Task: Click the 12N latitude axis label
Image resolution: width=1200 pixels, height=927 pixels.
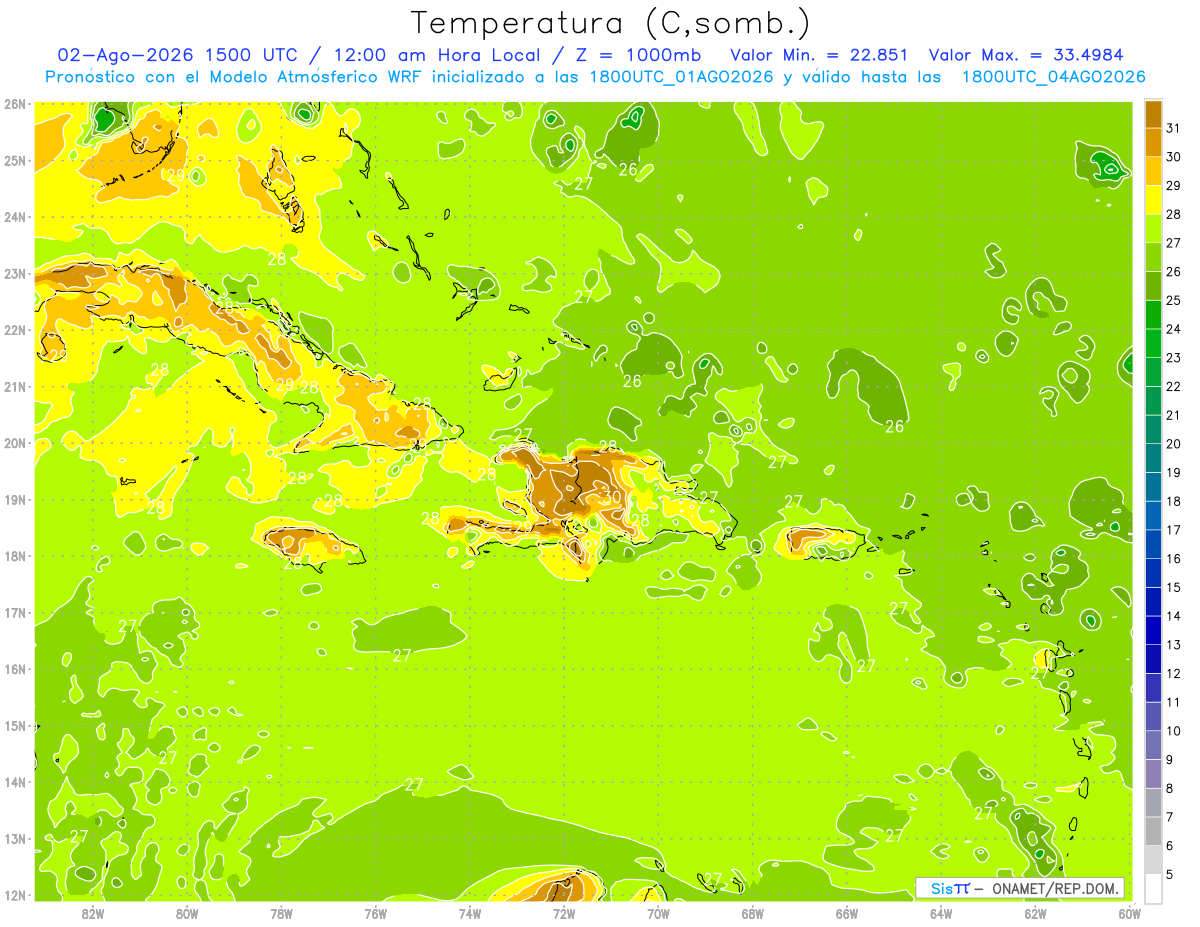Action: (x=14, y=895)
